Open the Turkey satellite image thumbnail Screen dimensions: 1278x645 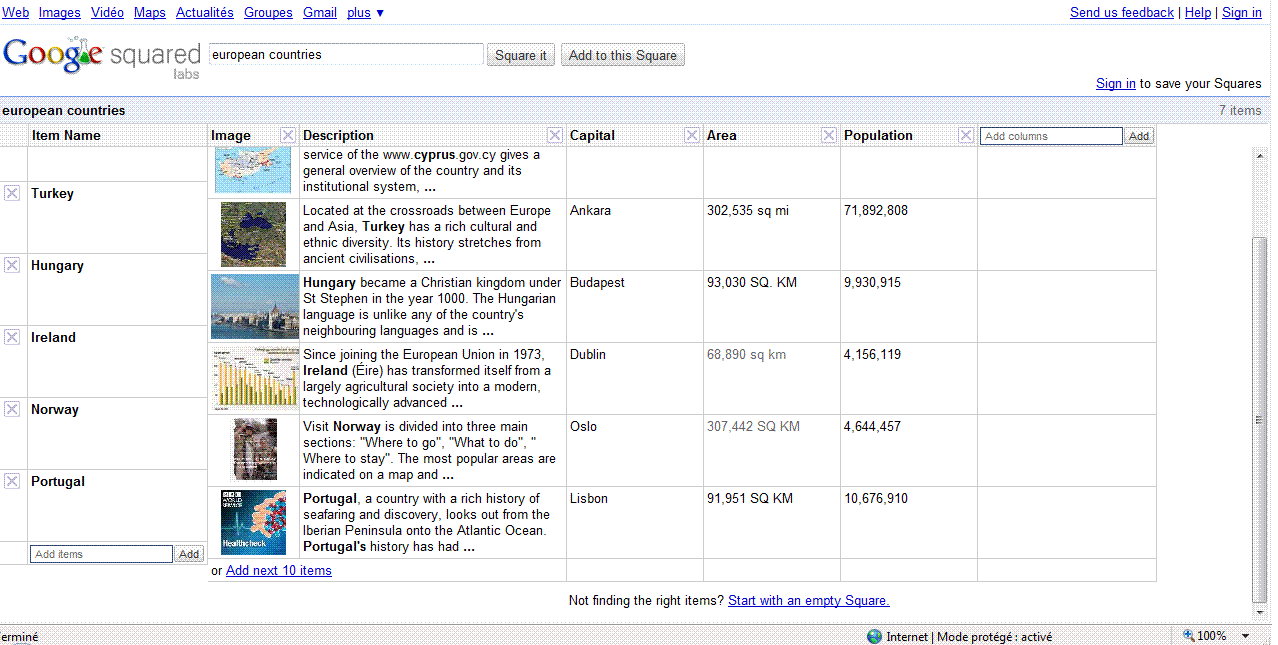coord(253,235)
